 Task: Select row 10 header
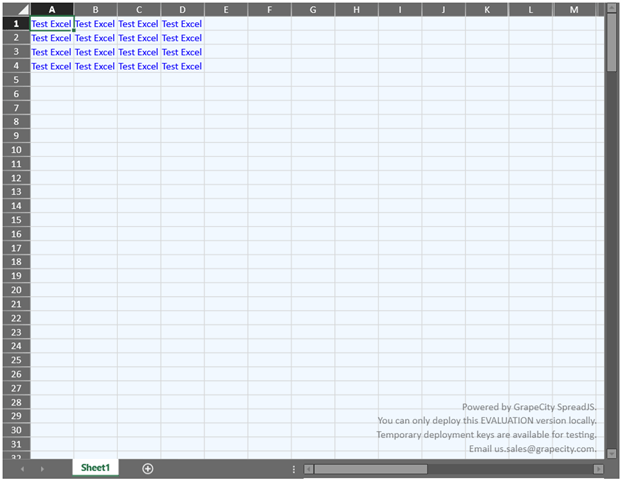click(16, 150)
